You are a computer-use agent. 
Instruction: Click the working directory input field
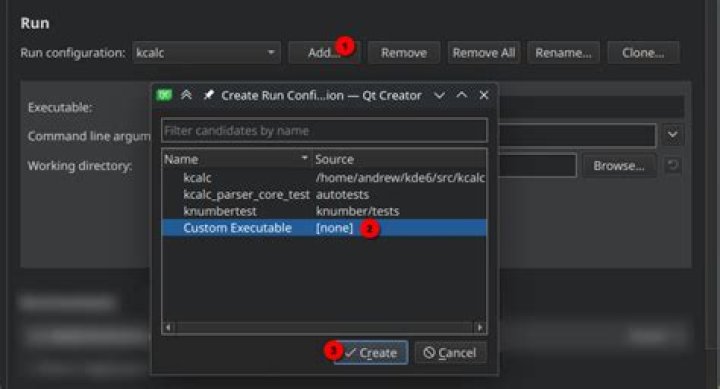[x=537, y=166]
